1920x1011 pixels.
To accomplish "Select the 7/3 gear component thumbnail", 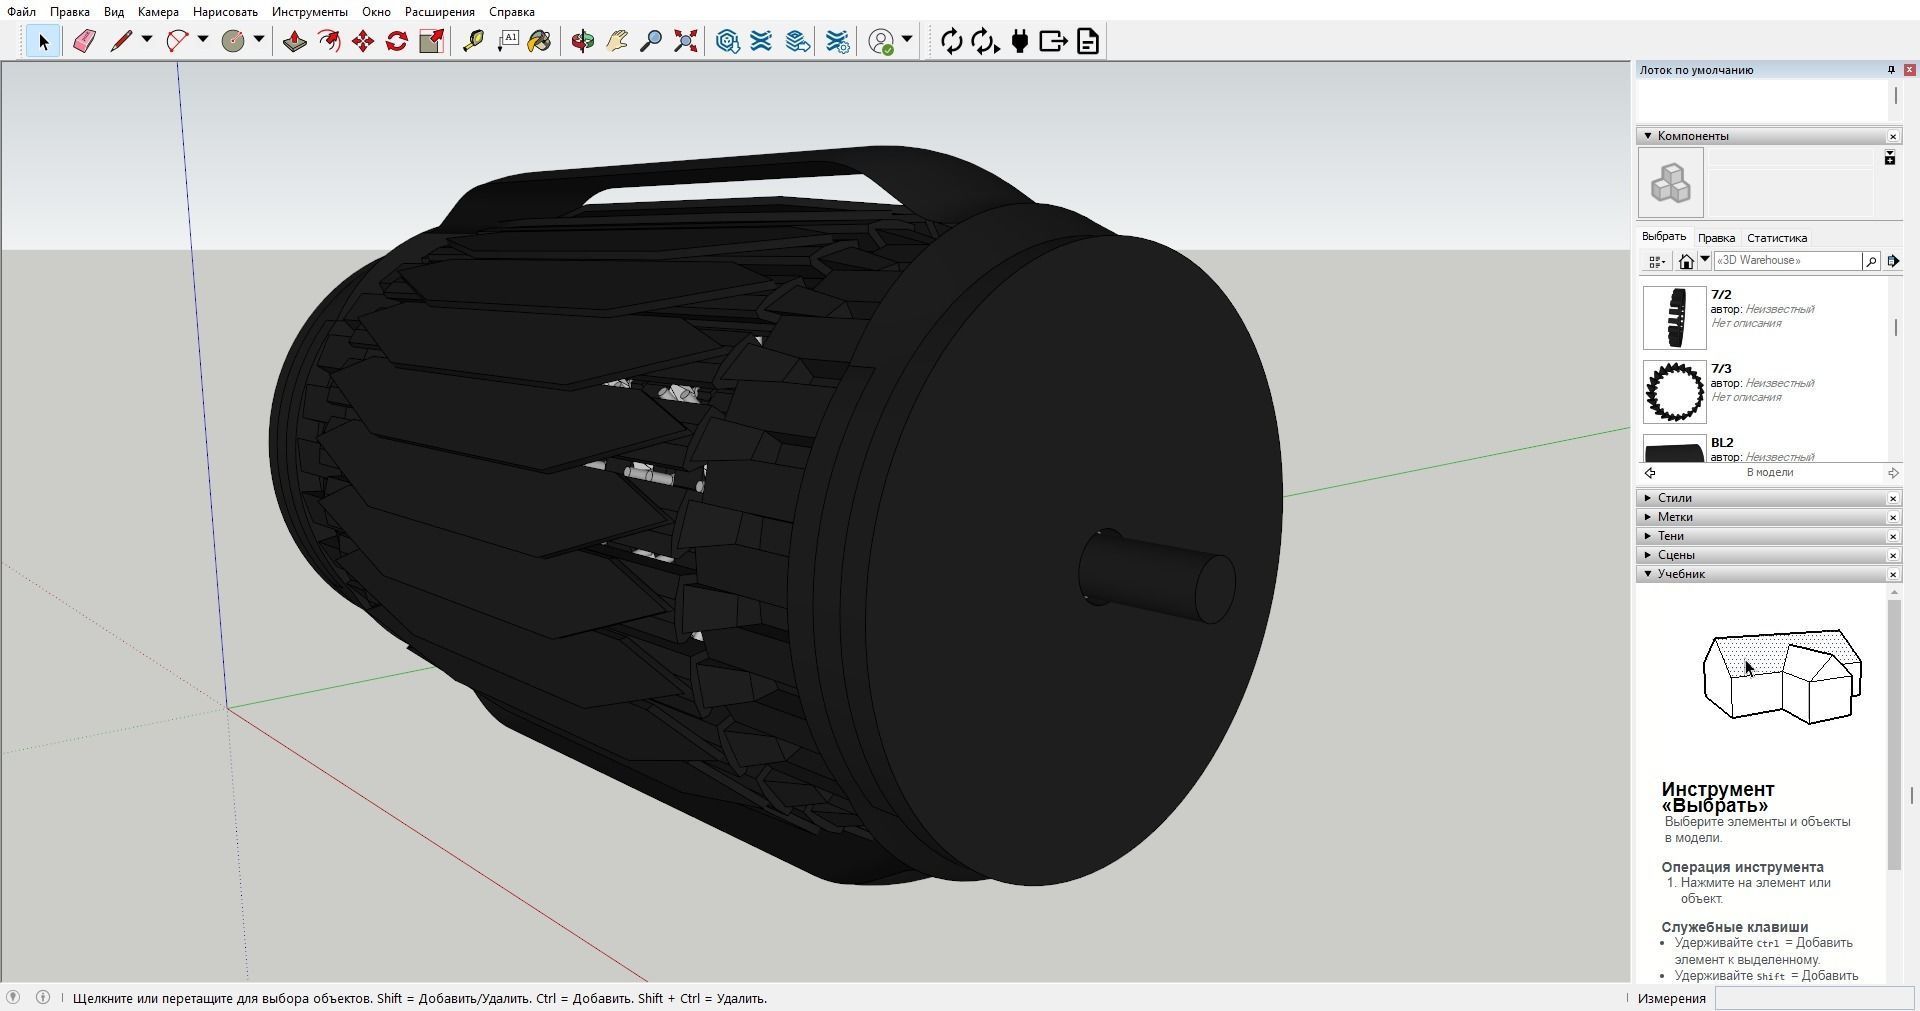I will click(x=1674, y=392).
